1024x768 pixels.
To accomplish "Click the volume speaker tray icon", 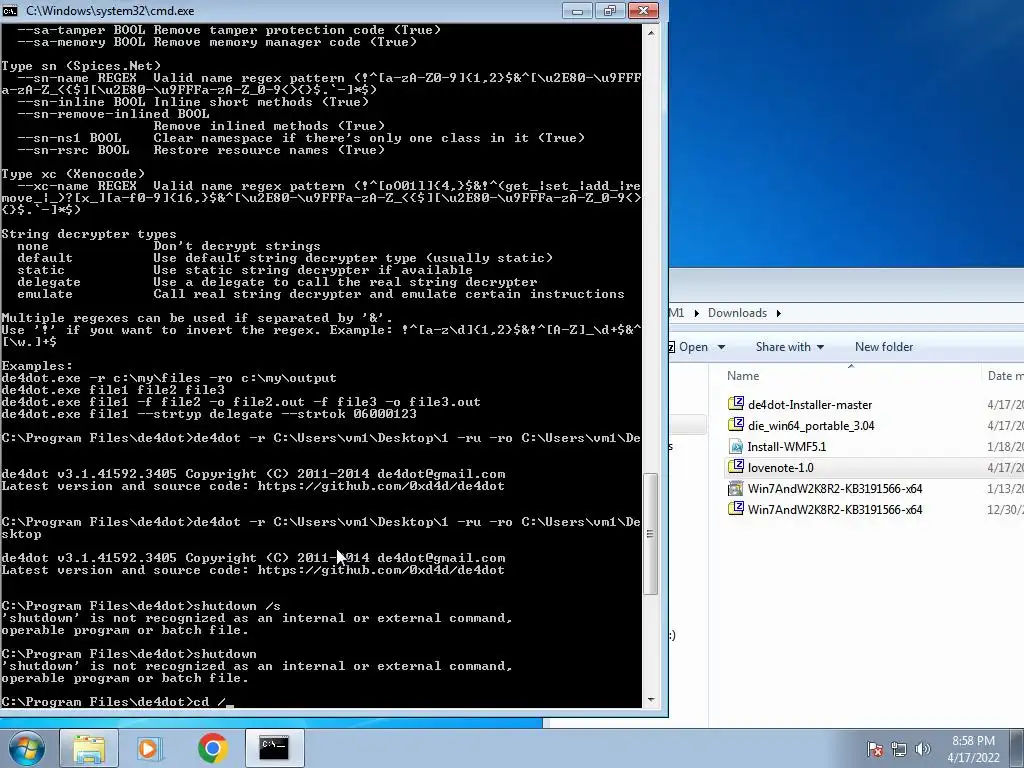I will pyautogui.click(x=923, y=750).
